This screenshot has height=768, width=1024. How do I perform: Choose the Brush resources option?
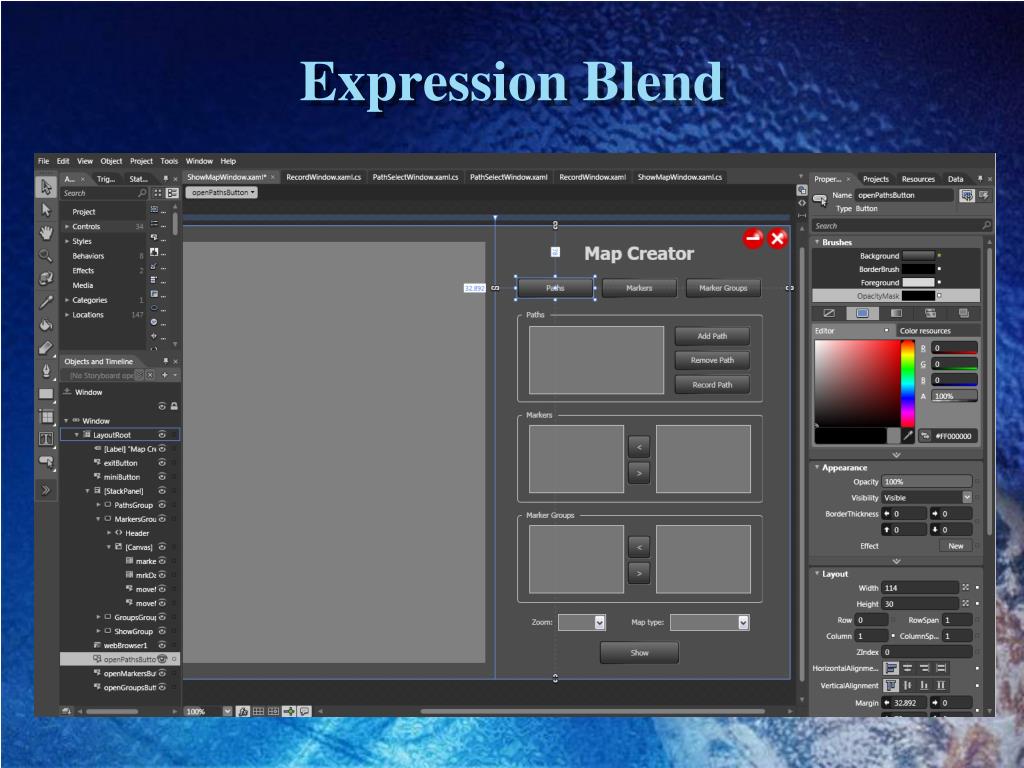(x=964, y=313)
